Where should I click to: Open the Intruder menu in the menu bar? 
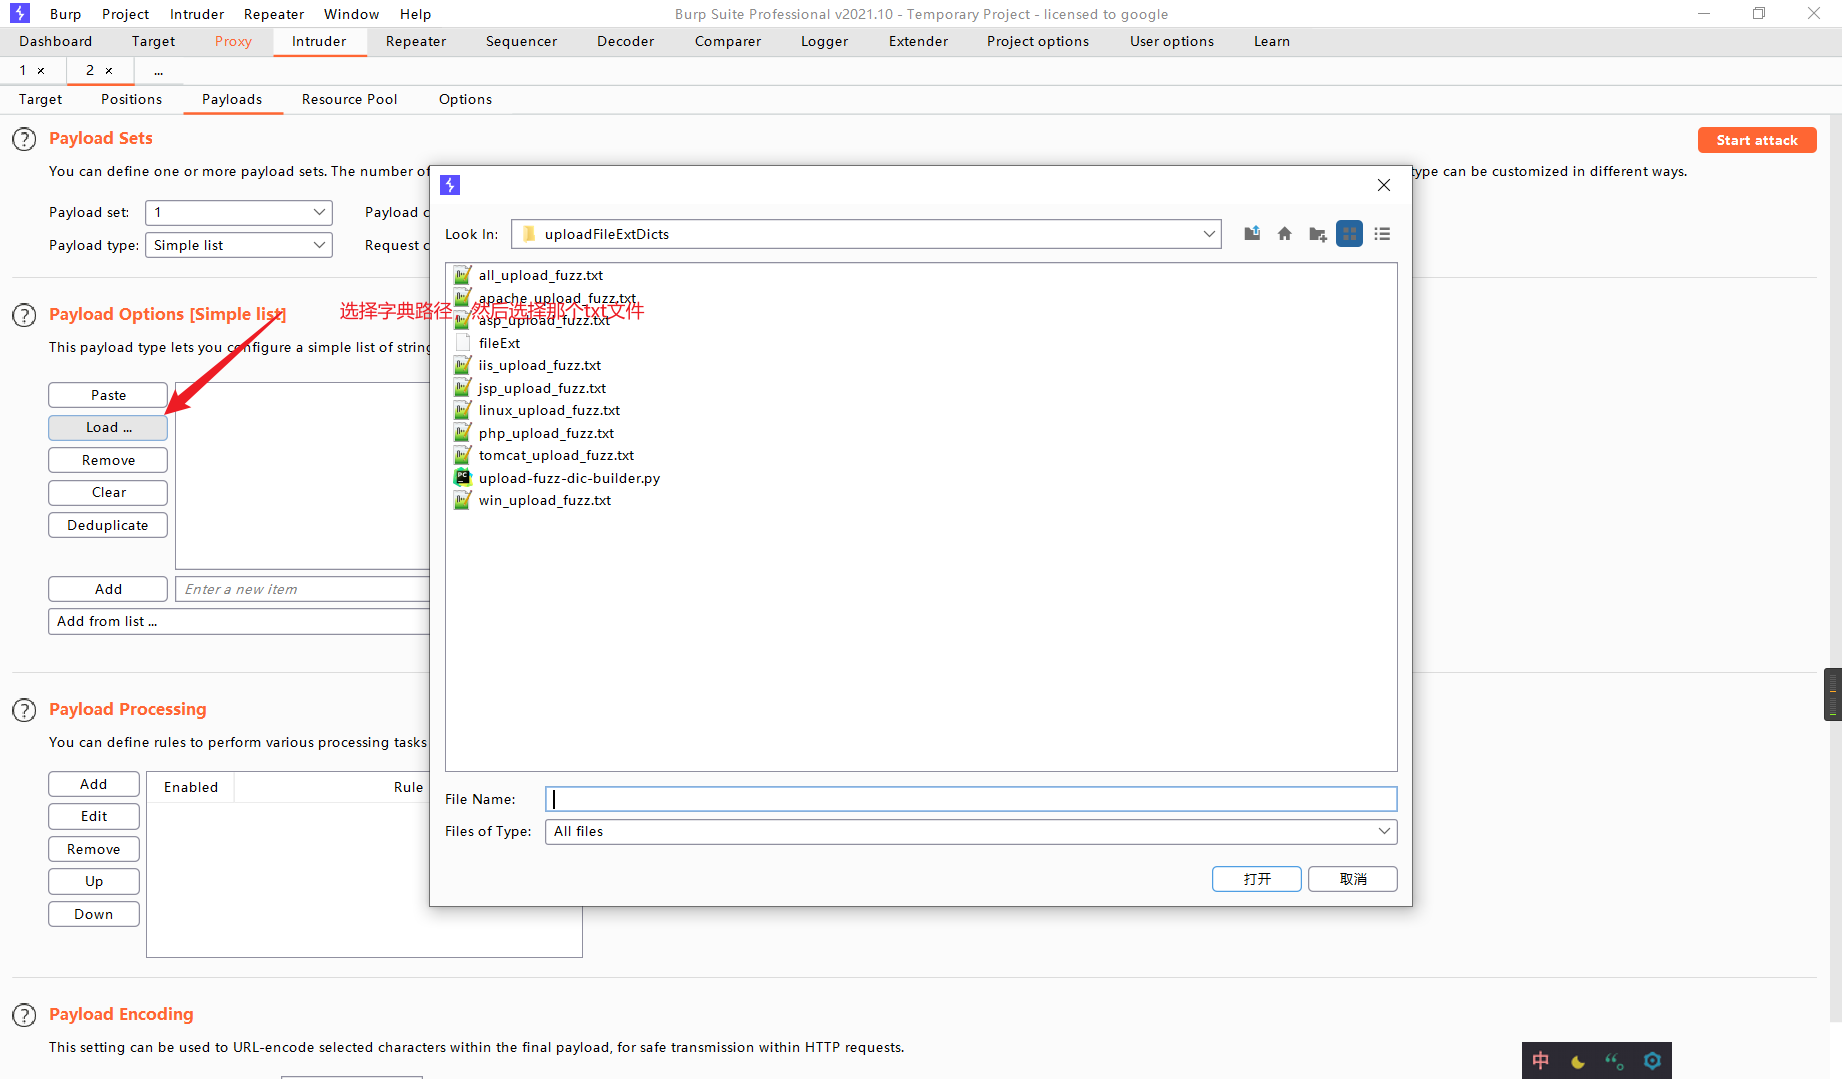pos(196,13)
